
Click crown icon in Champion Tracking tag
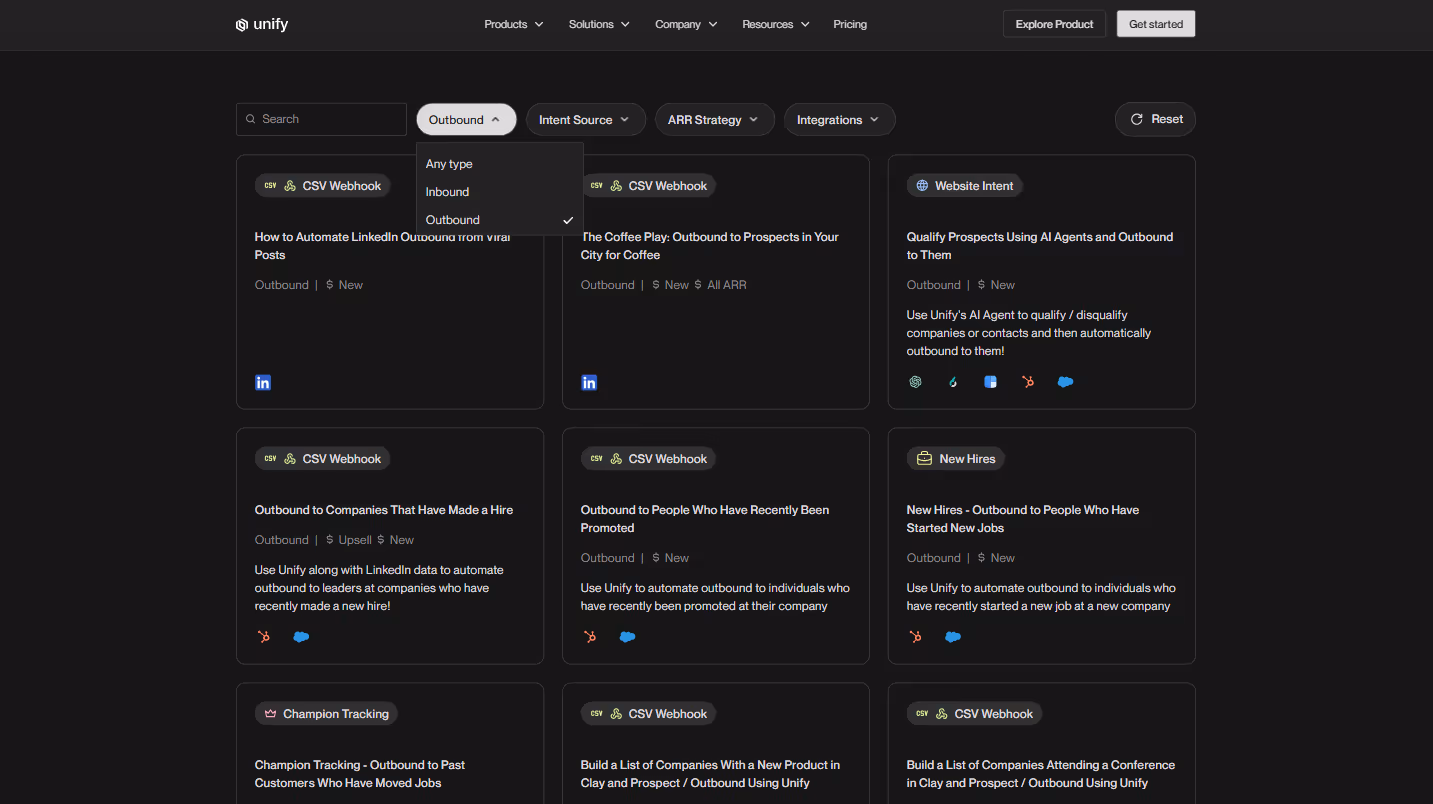[270, 714]
